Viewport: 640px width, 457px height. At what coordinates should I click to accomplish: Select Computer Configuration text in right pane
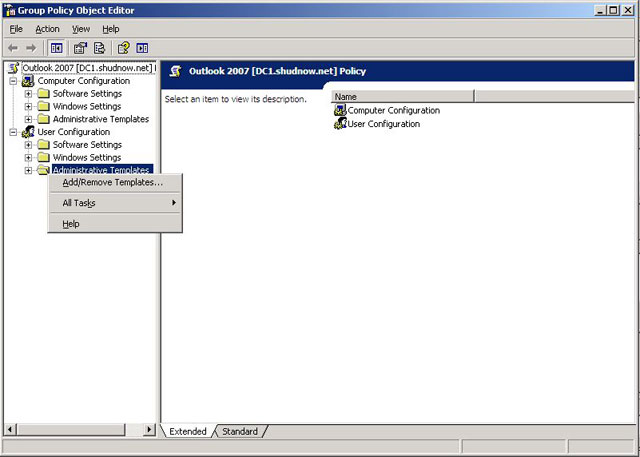point(394,110)
